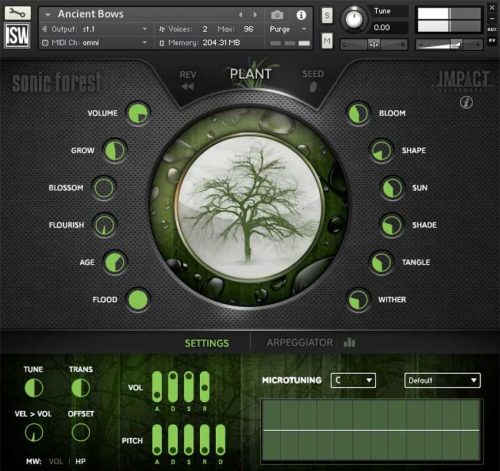Toggle the Solo S button
Viewport: 500px width, 471px height.
pyautogui.click(x=327, y=15)
